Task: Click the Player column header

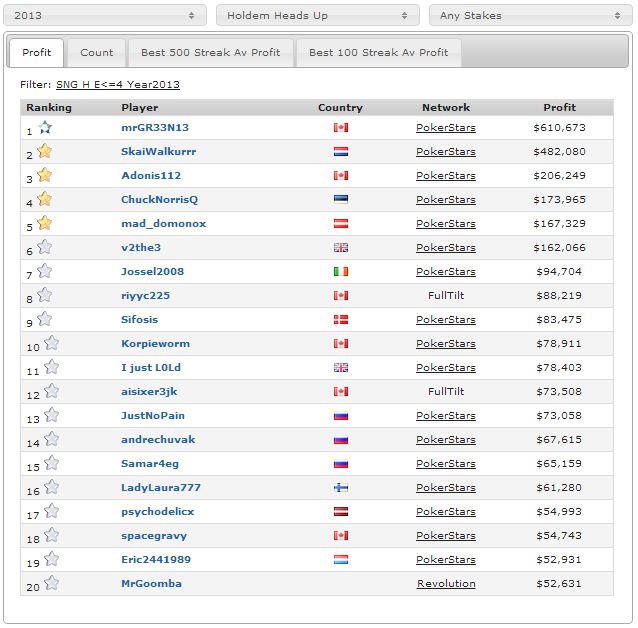Action: pos(140,107)
